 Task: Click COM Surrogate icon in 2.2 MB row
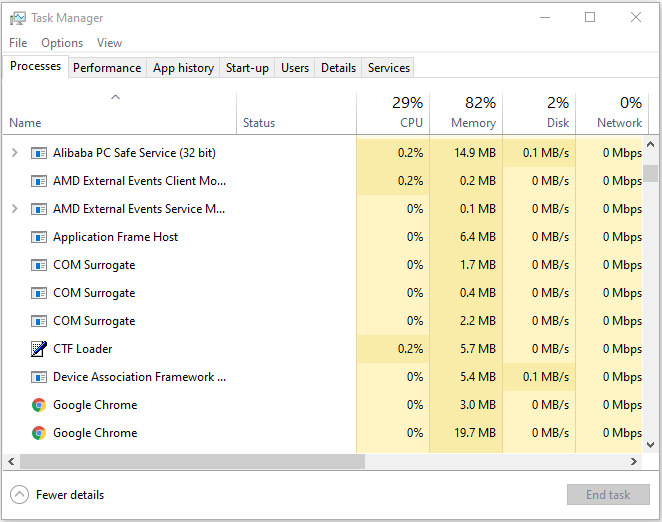point(39,321)
